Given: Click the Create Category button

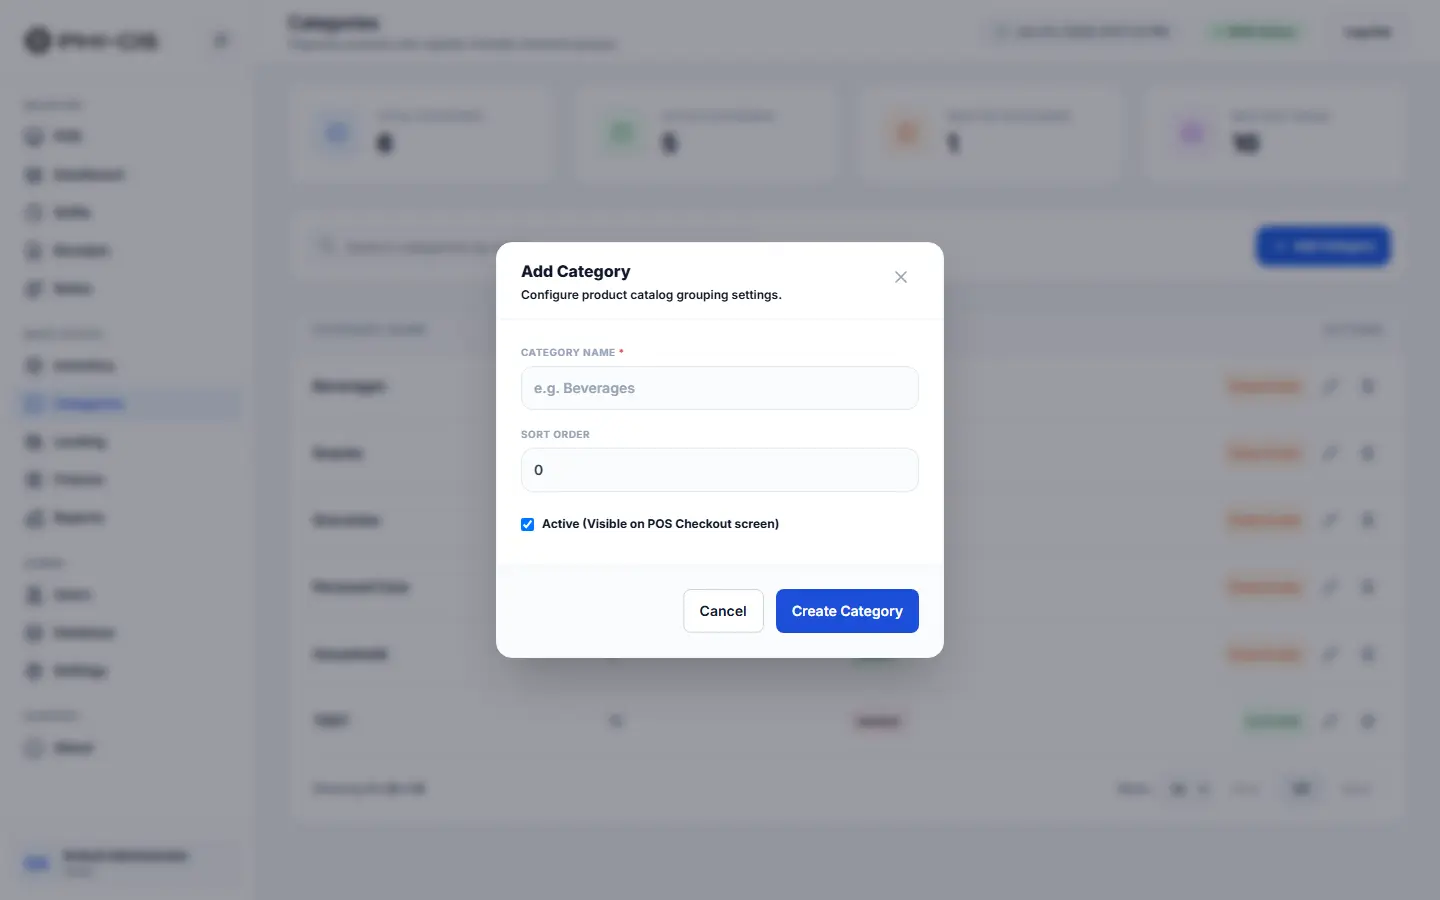Looking at the screenshot, I should click(847, 611).
